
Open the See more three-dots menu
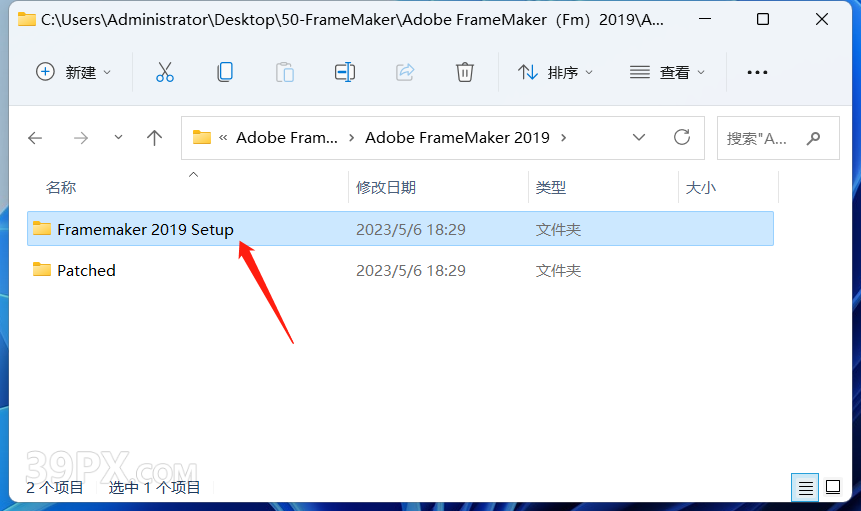point(757,72)
